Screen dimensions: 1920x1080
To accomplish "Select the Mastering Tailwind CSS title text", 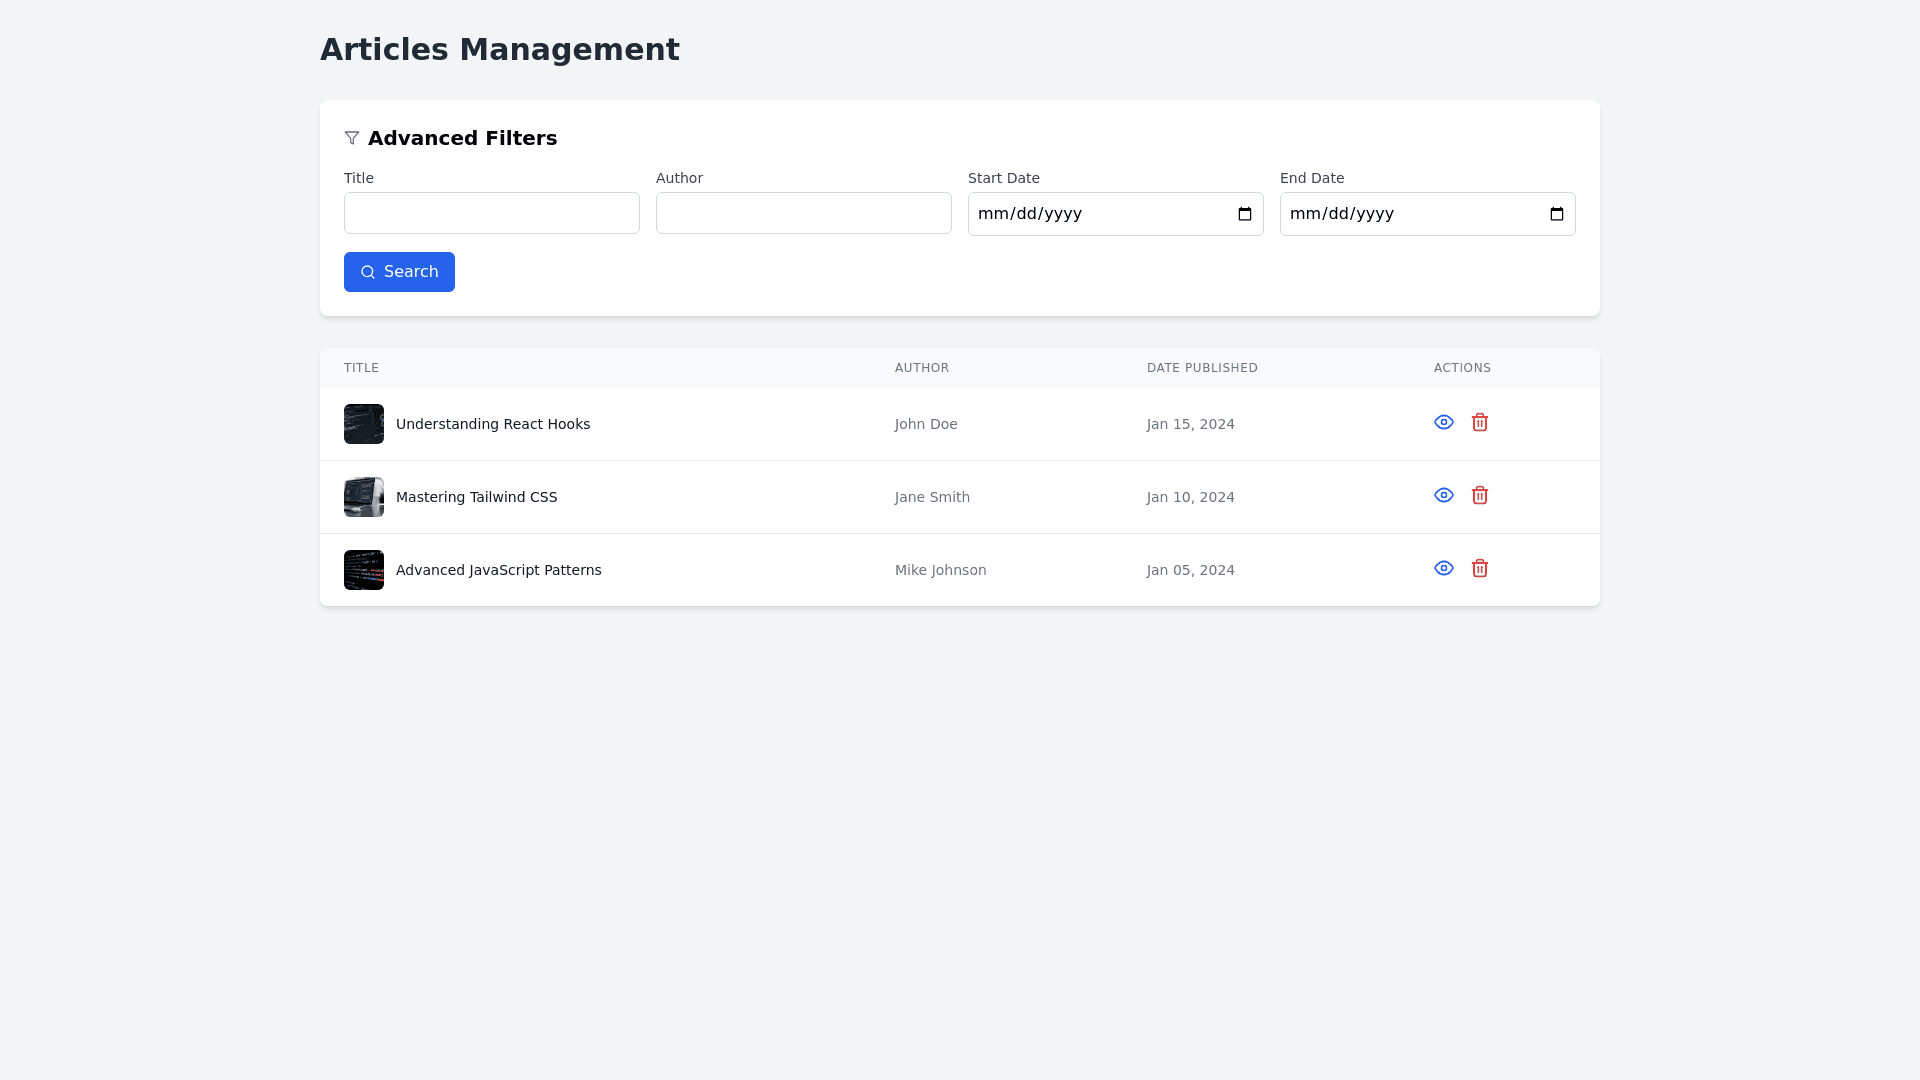I will pos(476,497).
